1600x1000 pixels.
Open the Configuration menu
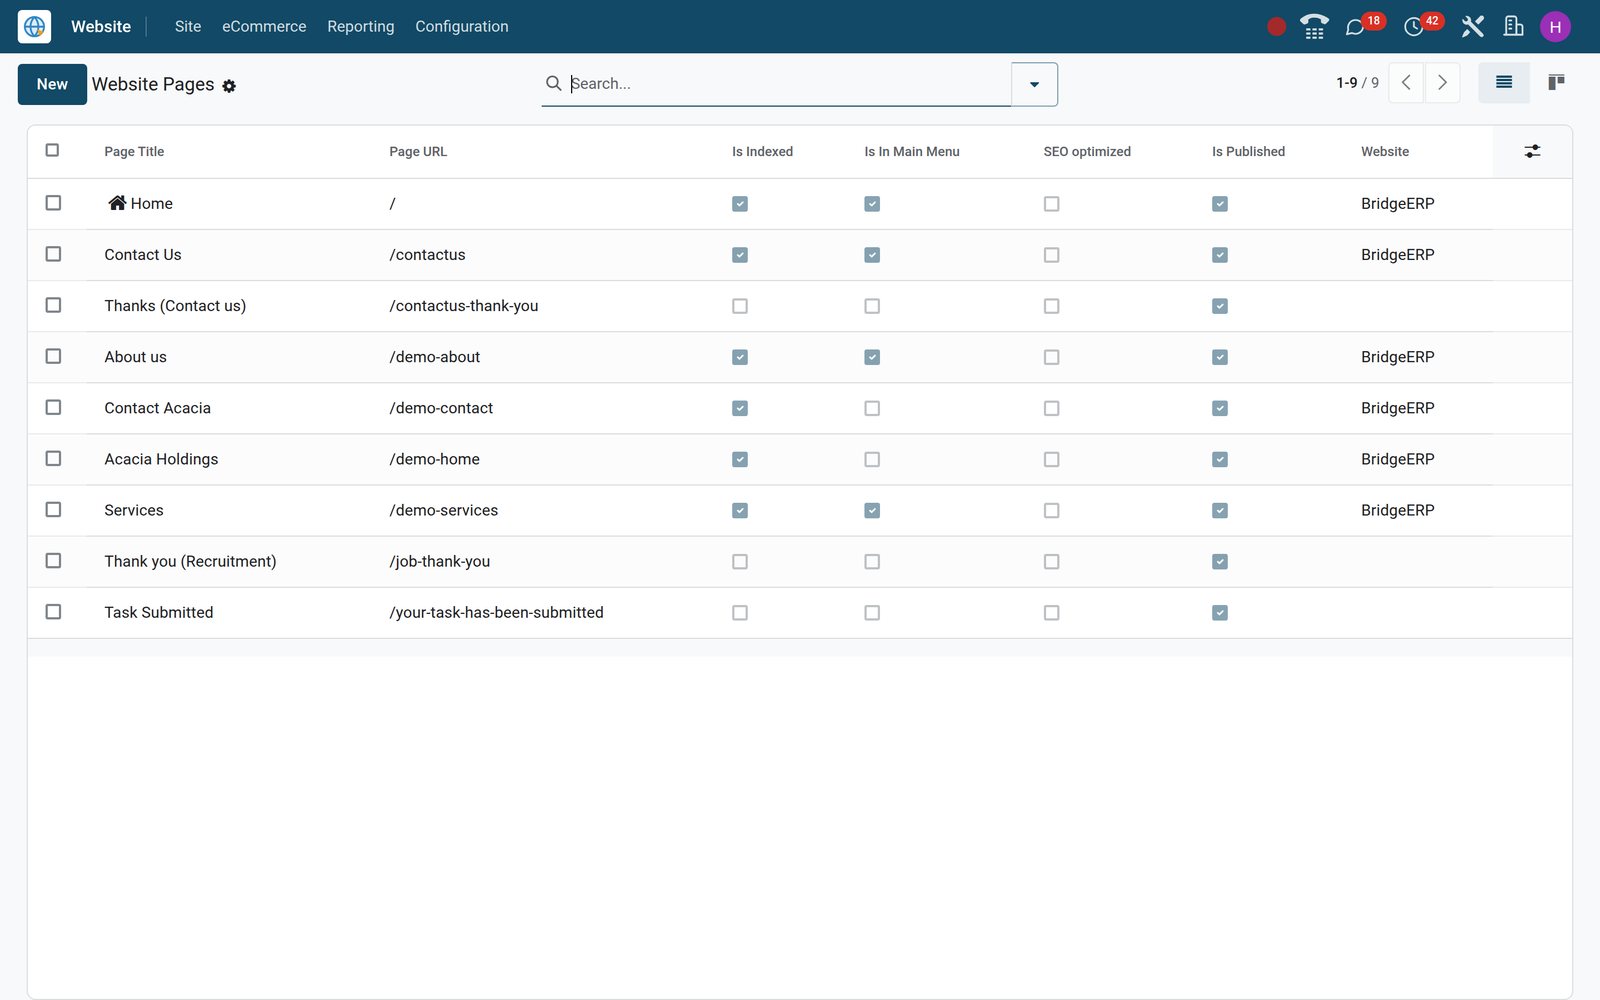(462, 27)
